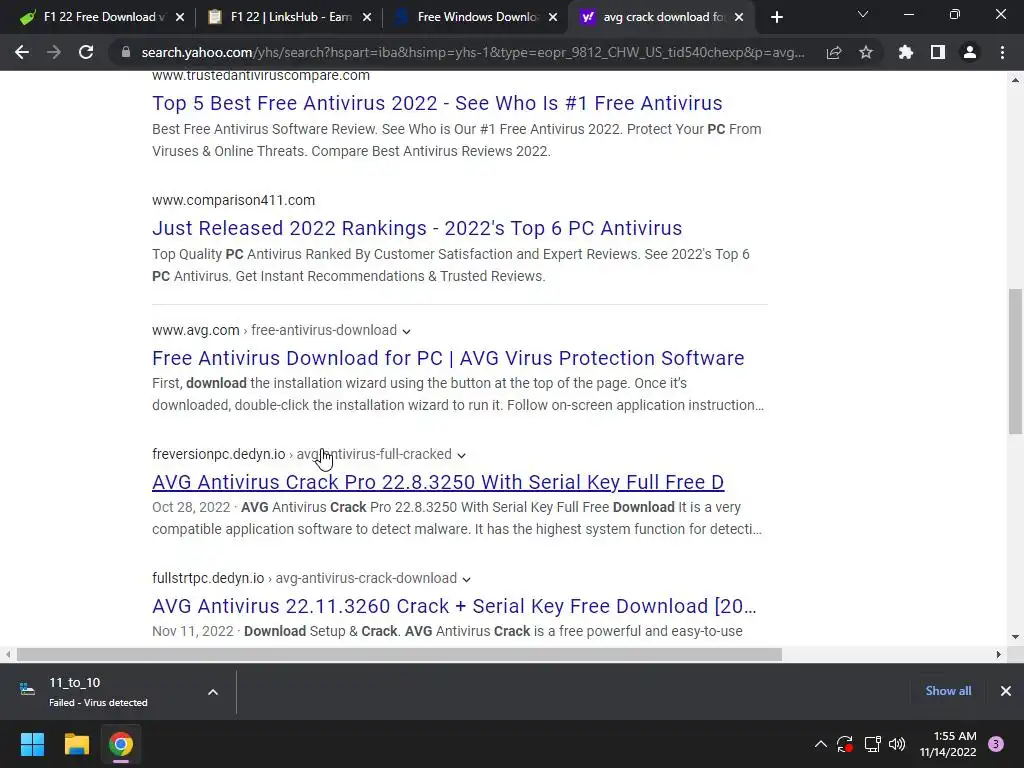Close the downloads bar
Screen dimensions: 1024x768
(x=1006, y=691)
